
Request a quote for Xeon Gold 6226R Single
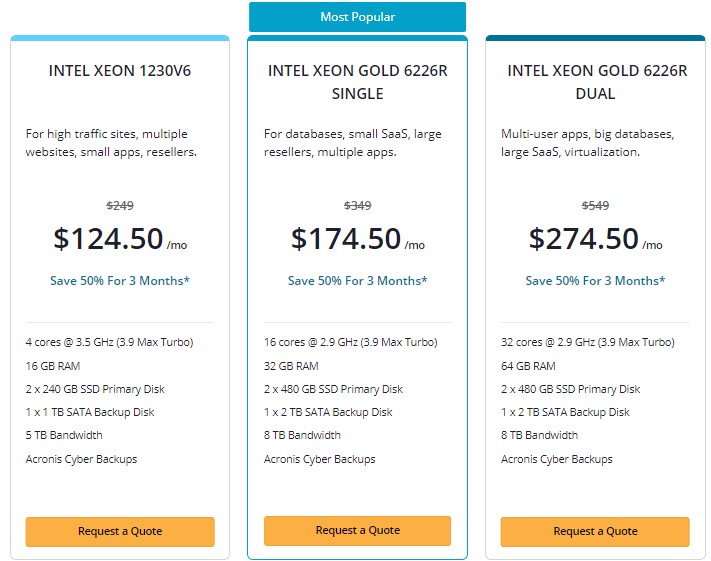357,530
